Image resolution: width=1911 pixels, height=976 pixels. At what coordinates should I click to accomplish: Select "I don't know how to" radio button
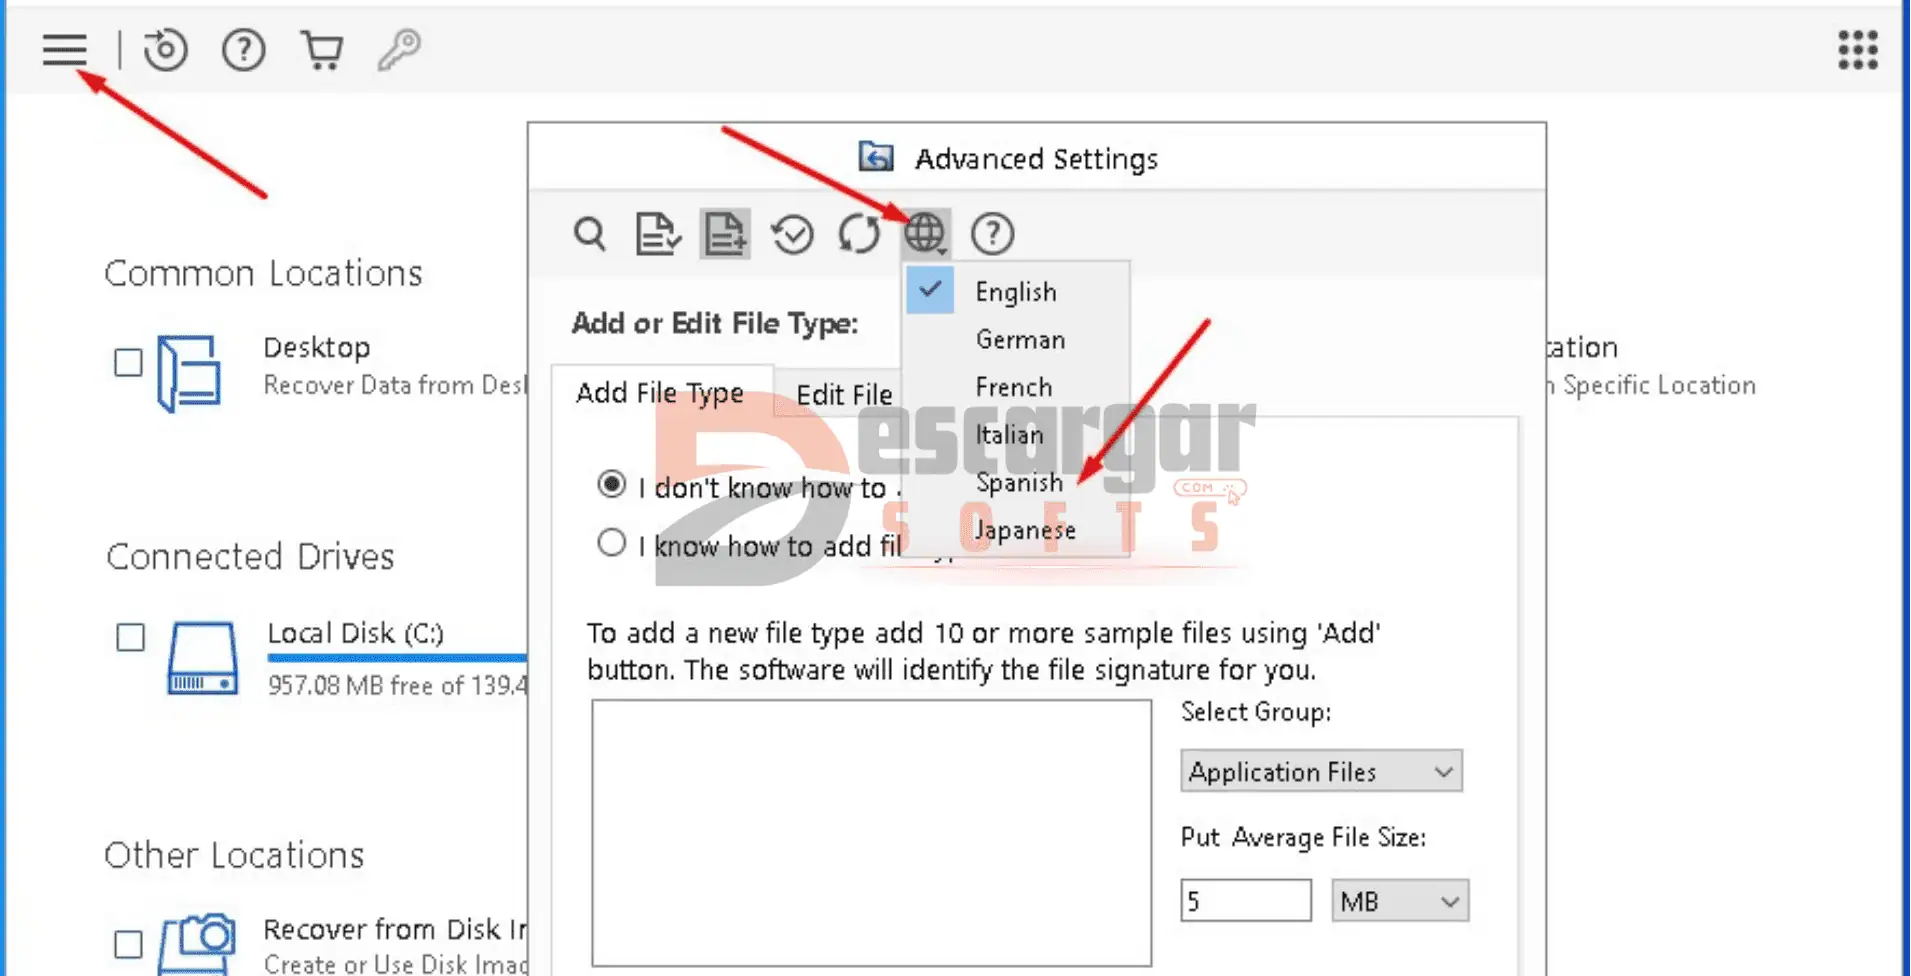611,485
